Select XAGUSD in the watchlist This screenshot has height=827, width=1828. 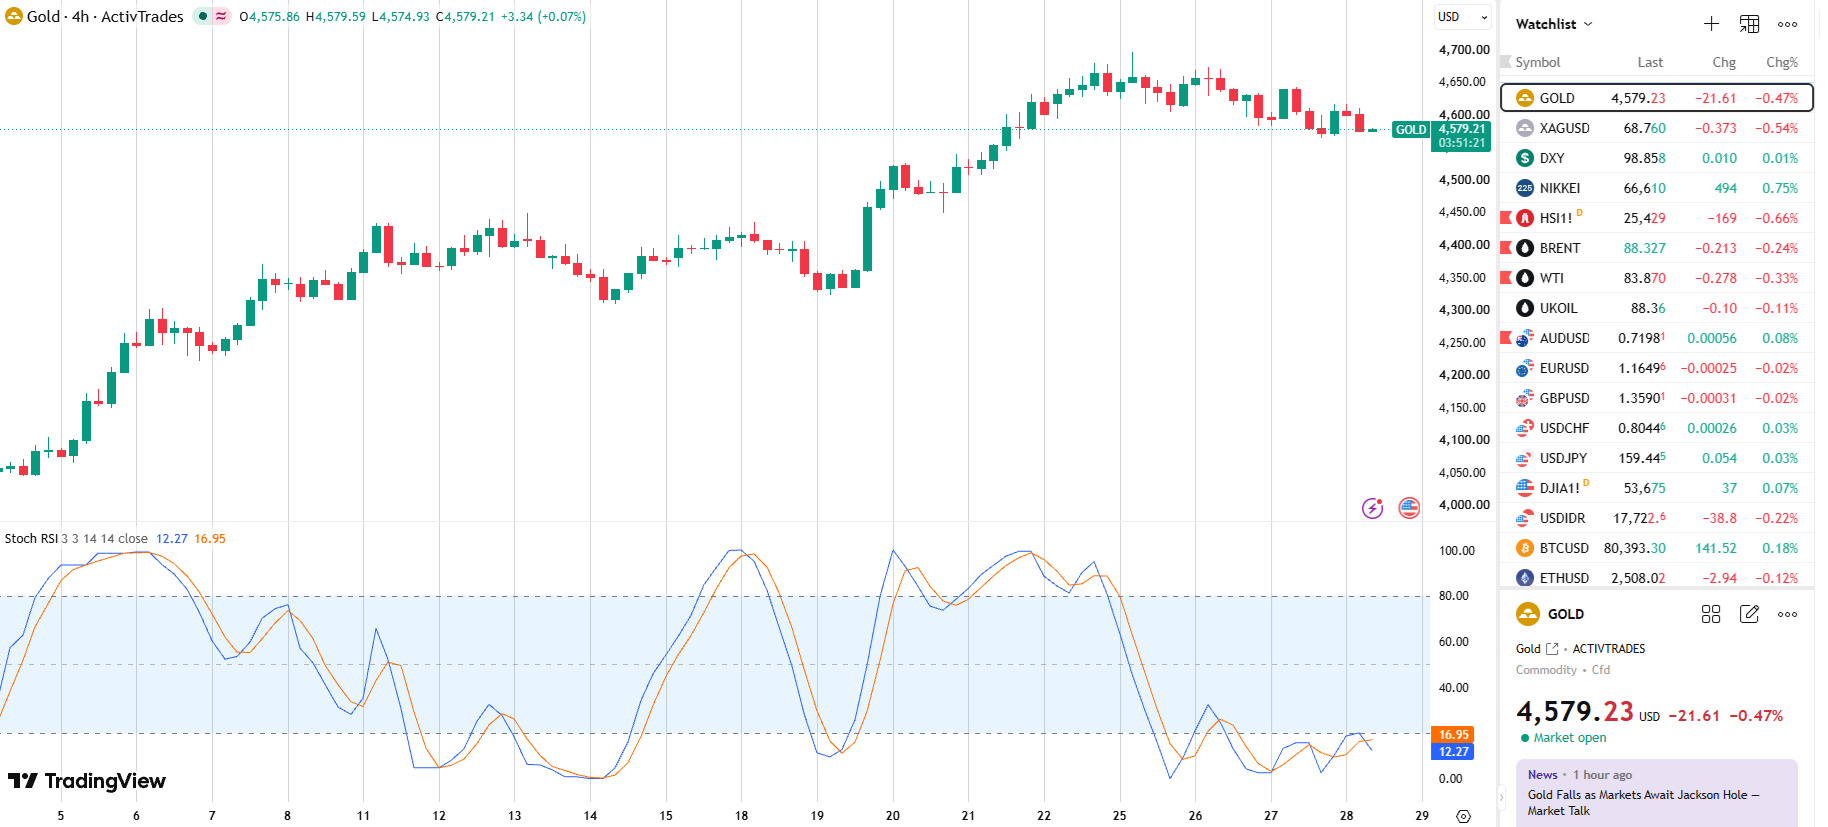(1657, 128)
